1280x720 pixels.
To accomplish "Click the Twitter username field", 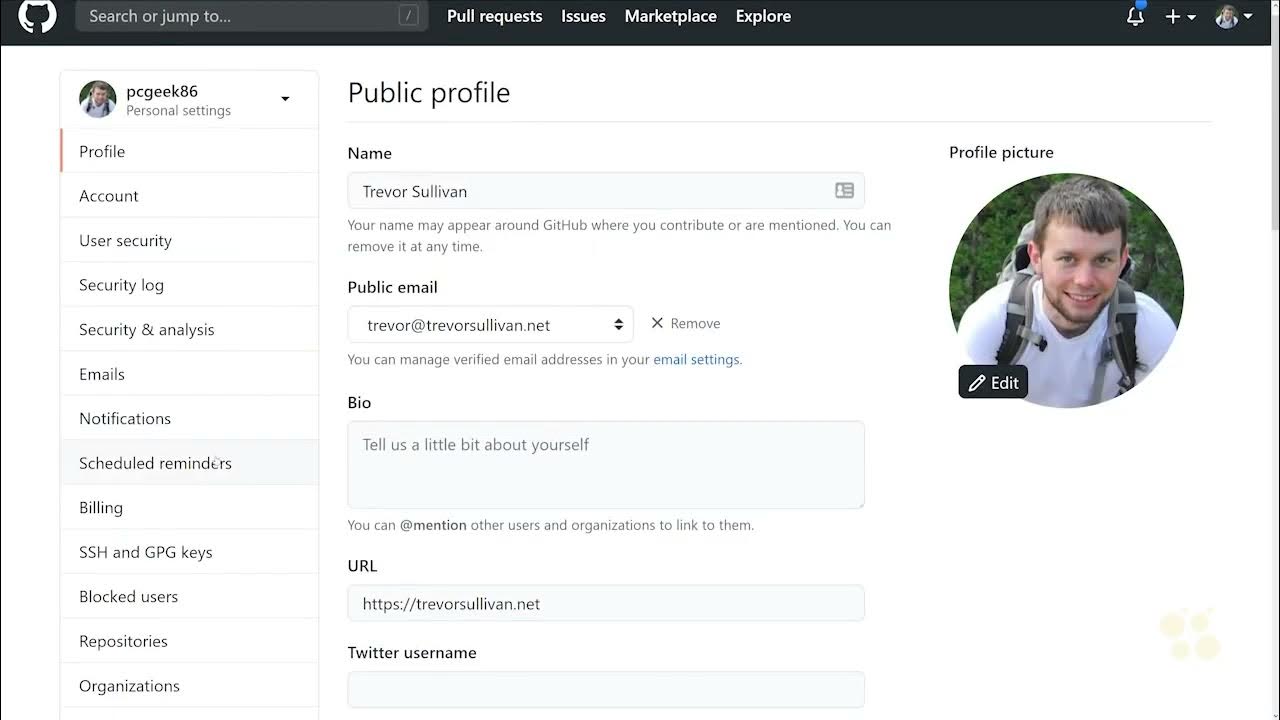I will point(605,690).
